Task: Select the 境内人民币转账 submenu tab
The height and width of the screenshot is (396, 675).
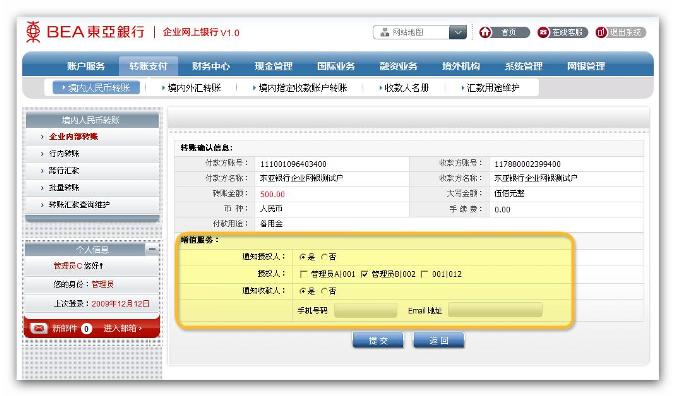Action: coord(96,88)
